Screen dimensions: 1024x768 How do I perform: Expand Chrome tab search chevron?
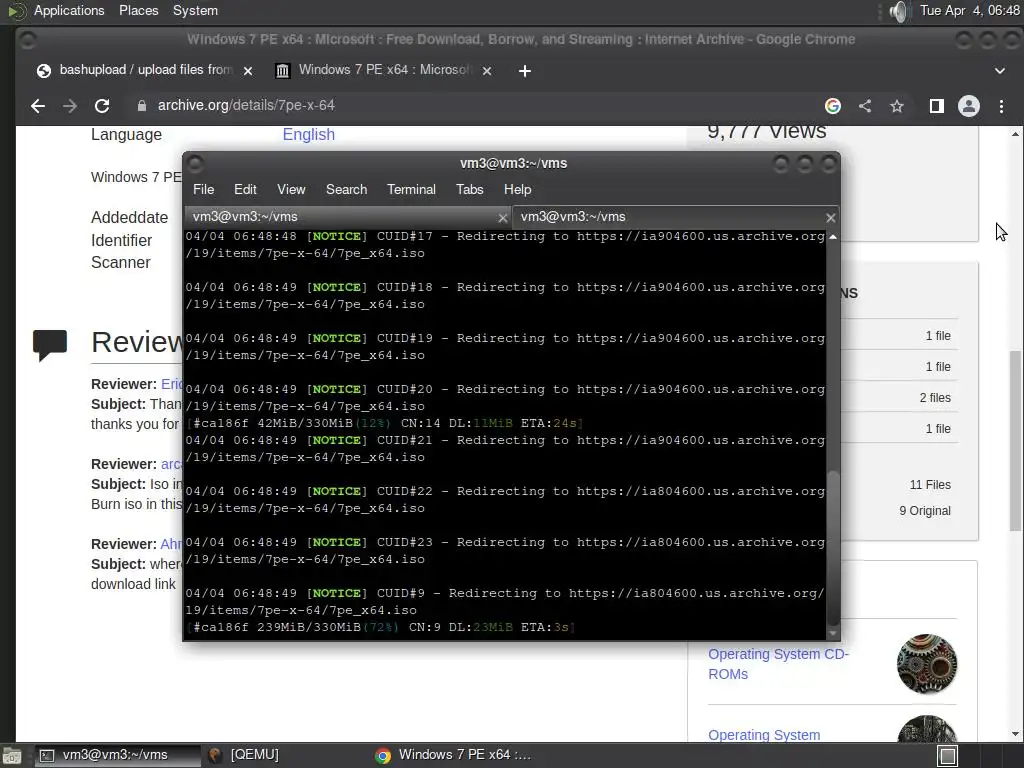coord(1000,71)
